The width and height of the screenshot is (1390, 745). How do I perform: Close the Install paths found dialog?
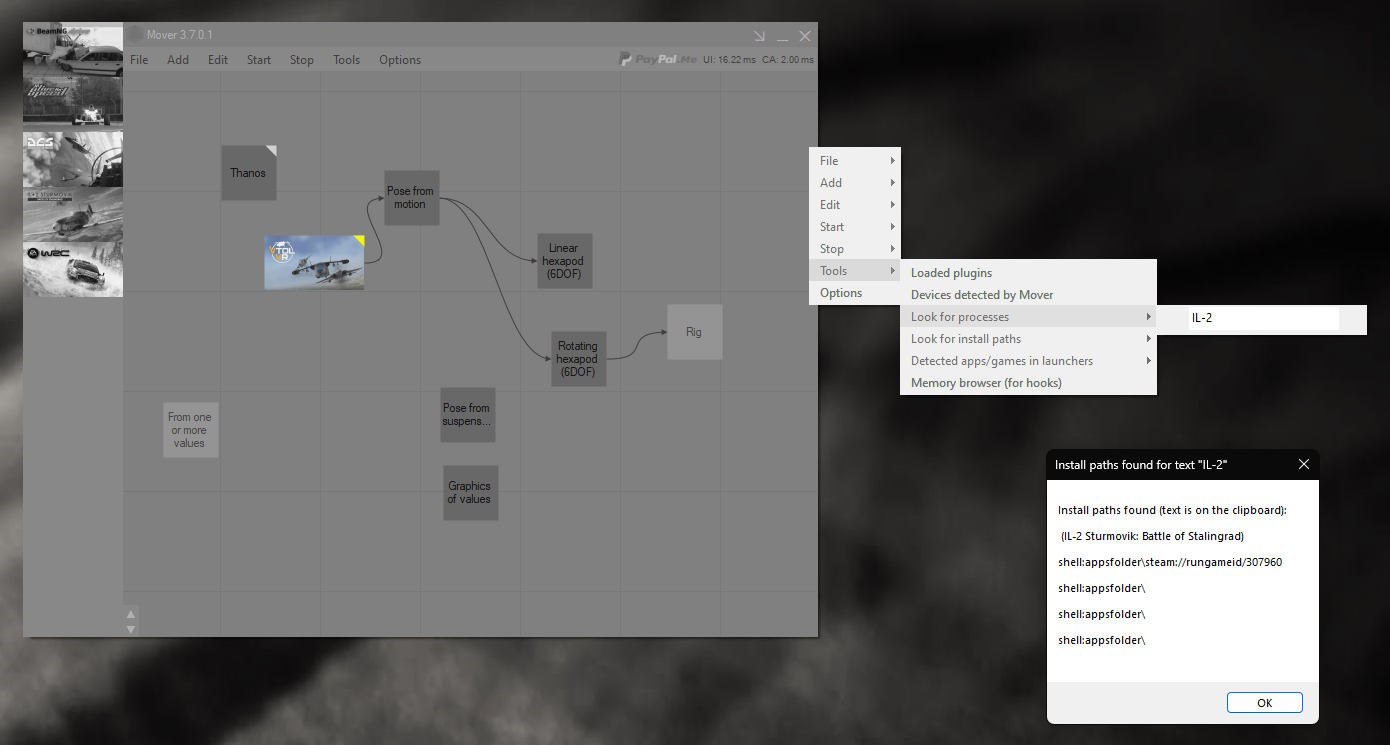point(1303,465)
